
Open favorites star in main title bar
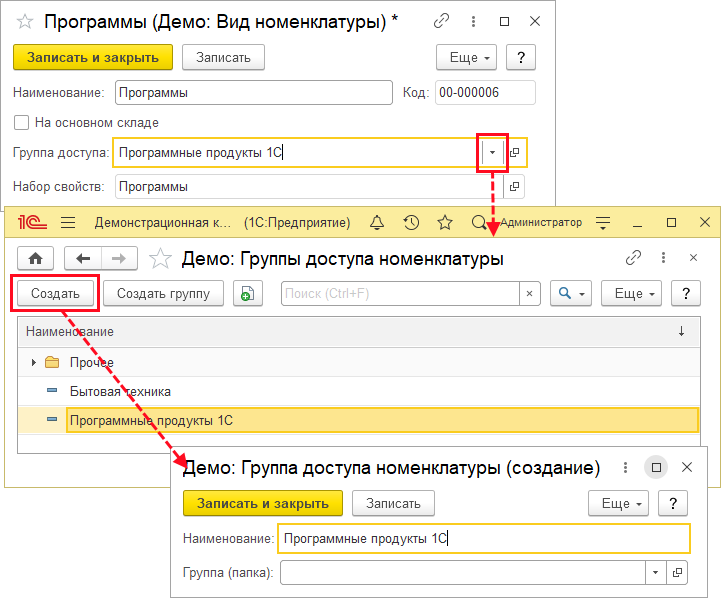pos(445,223)
